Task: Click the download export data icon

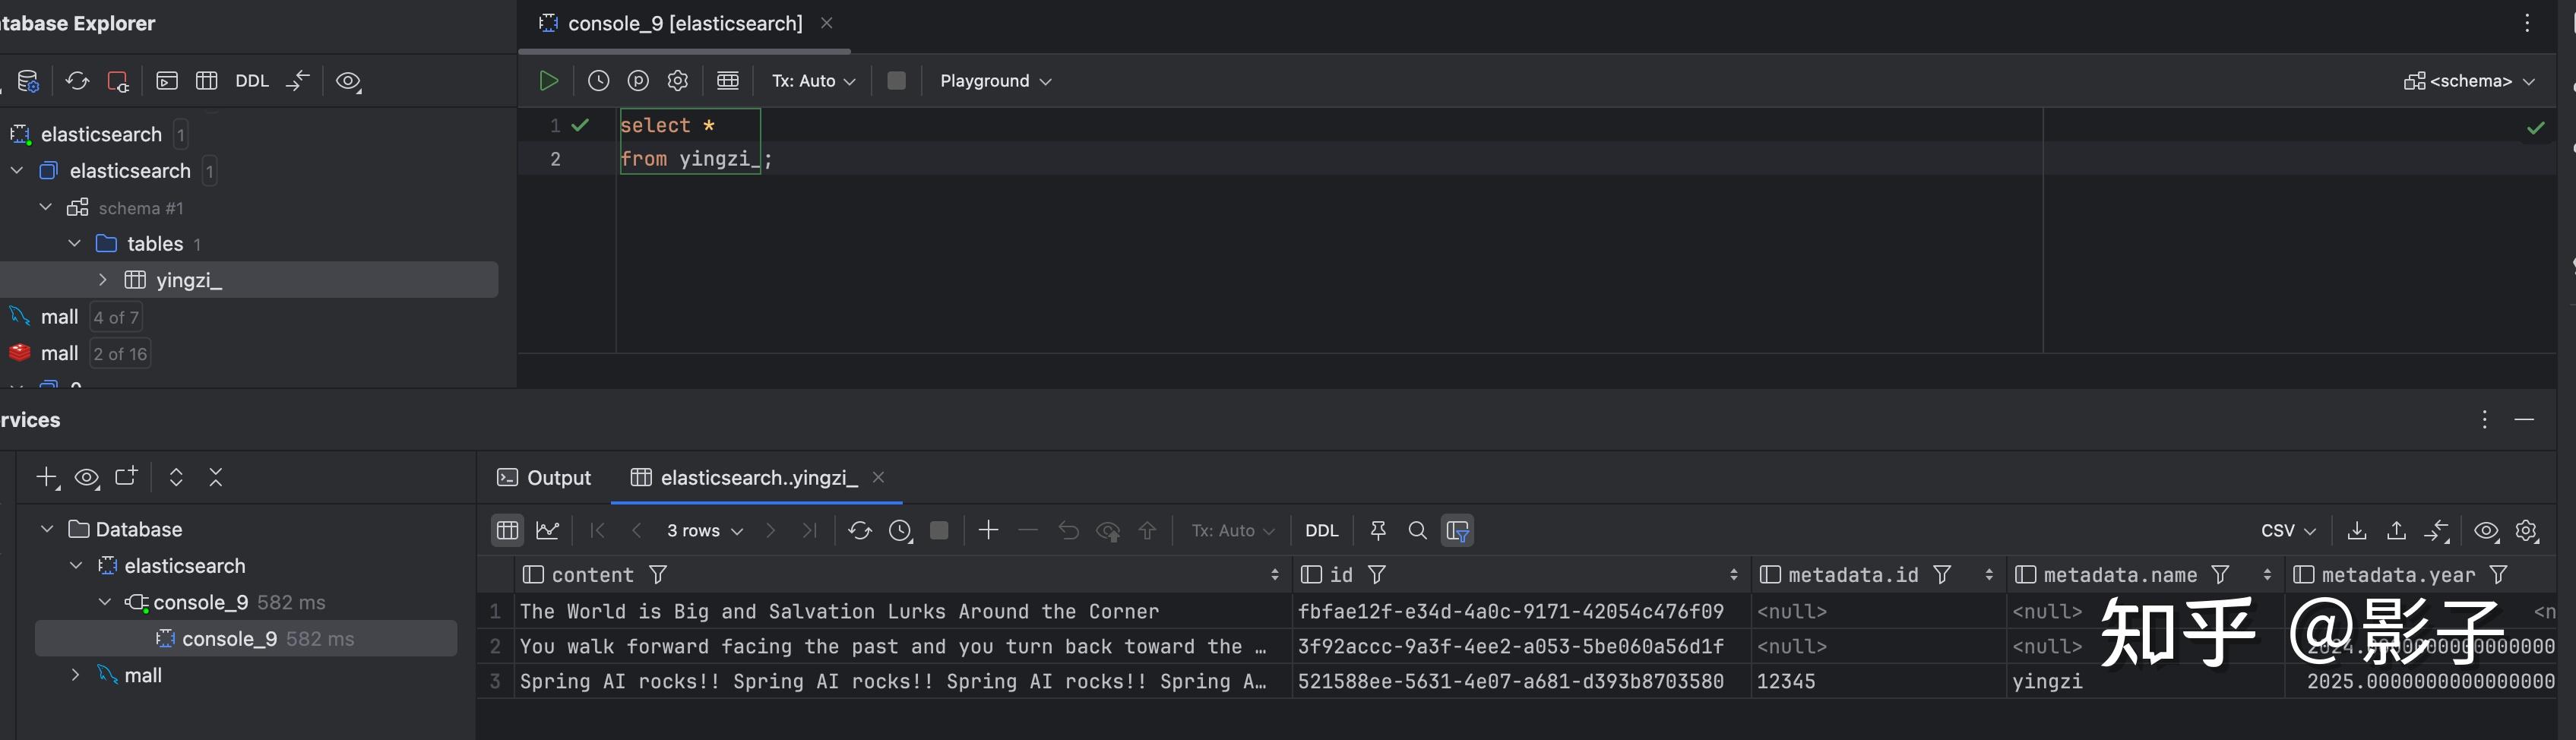Action: click(2356, 531)
